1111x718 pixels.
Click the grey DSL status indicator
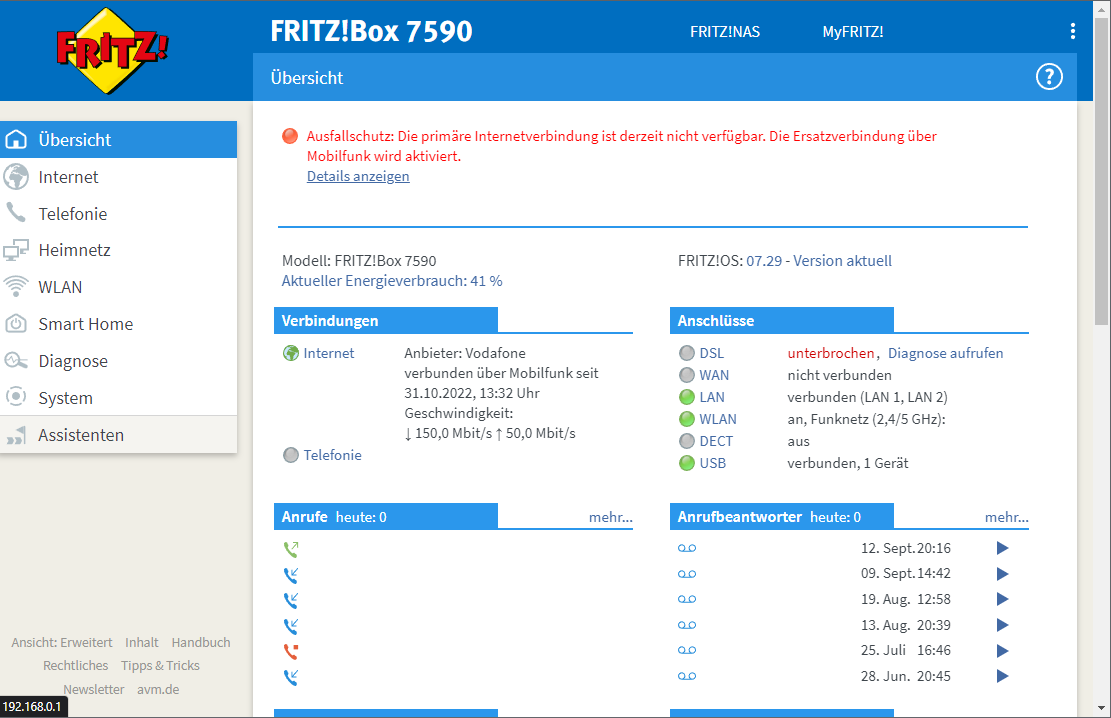click(x=687, y=353)
